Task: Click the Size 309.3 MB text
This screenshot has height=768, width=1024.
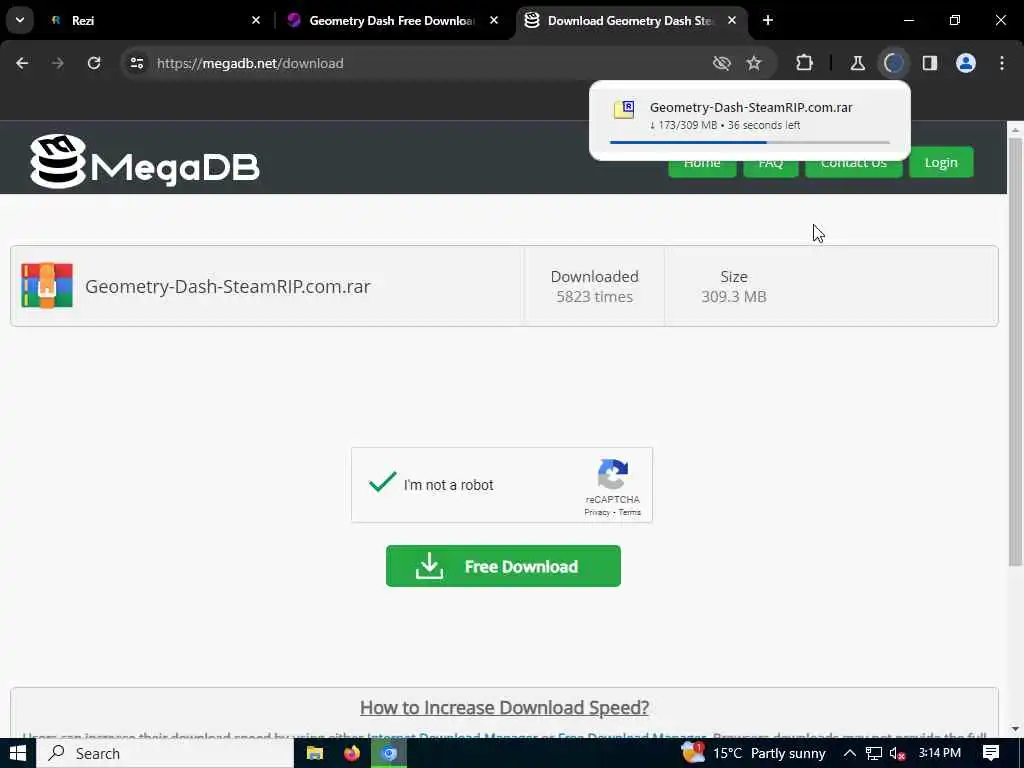Action: tap(734, 286)
